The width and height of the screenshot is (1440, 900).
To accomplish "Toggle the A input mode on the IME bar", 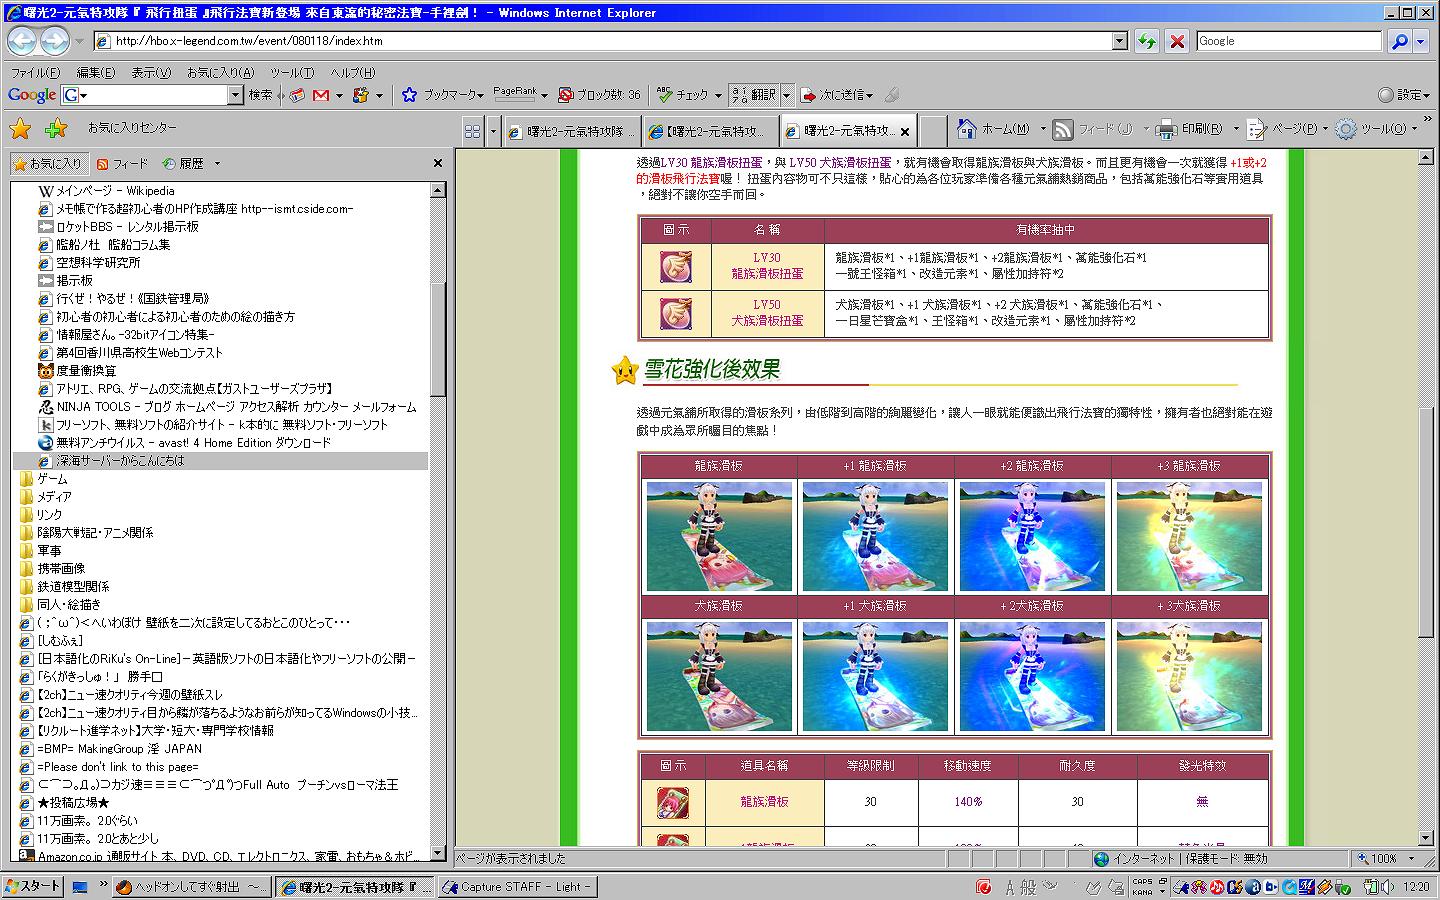I will (x=1011, y=887).
